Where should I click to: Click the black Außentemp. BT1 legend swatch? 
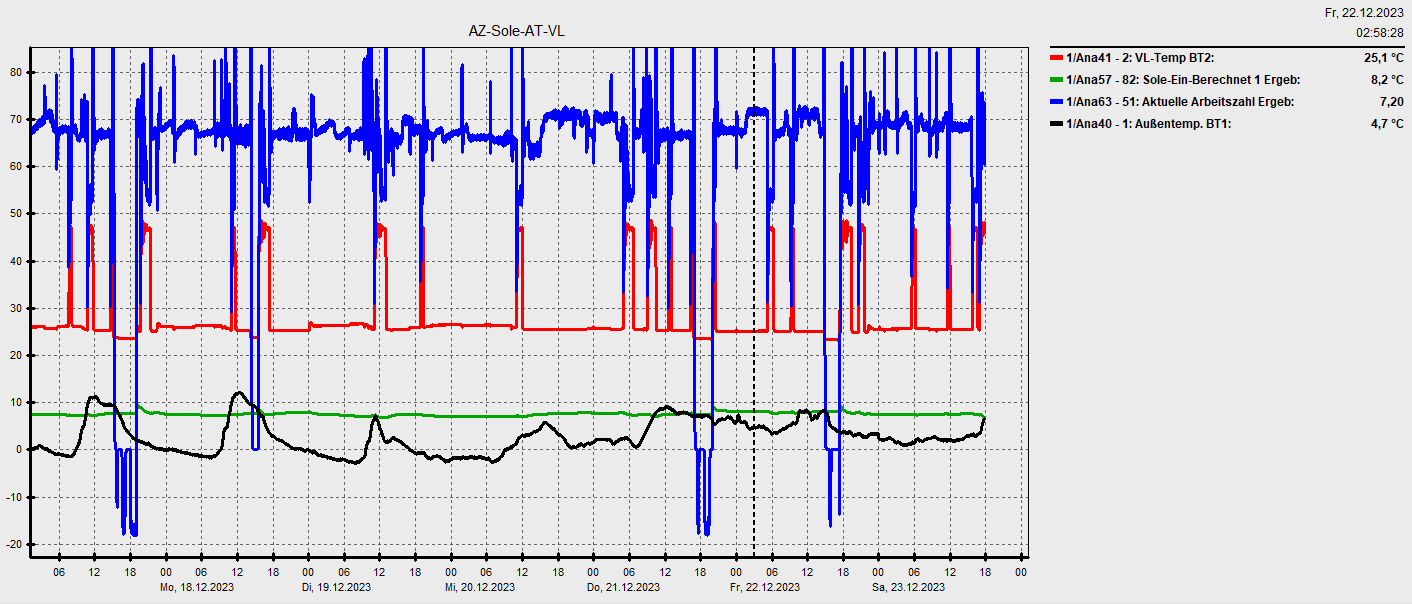(1057, 124)
